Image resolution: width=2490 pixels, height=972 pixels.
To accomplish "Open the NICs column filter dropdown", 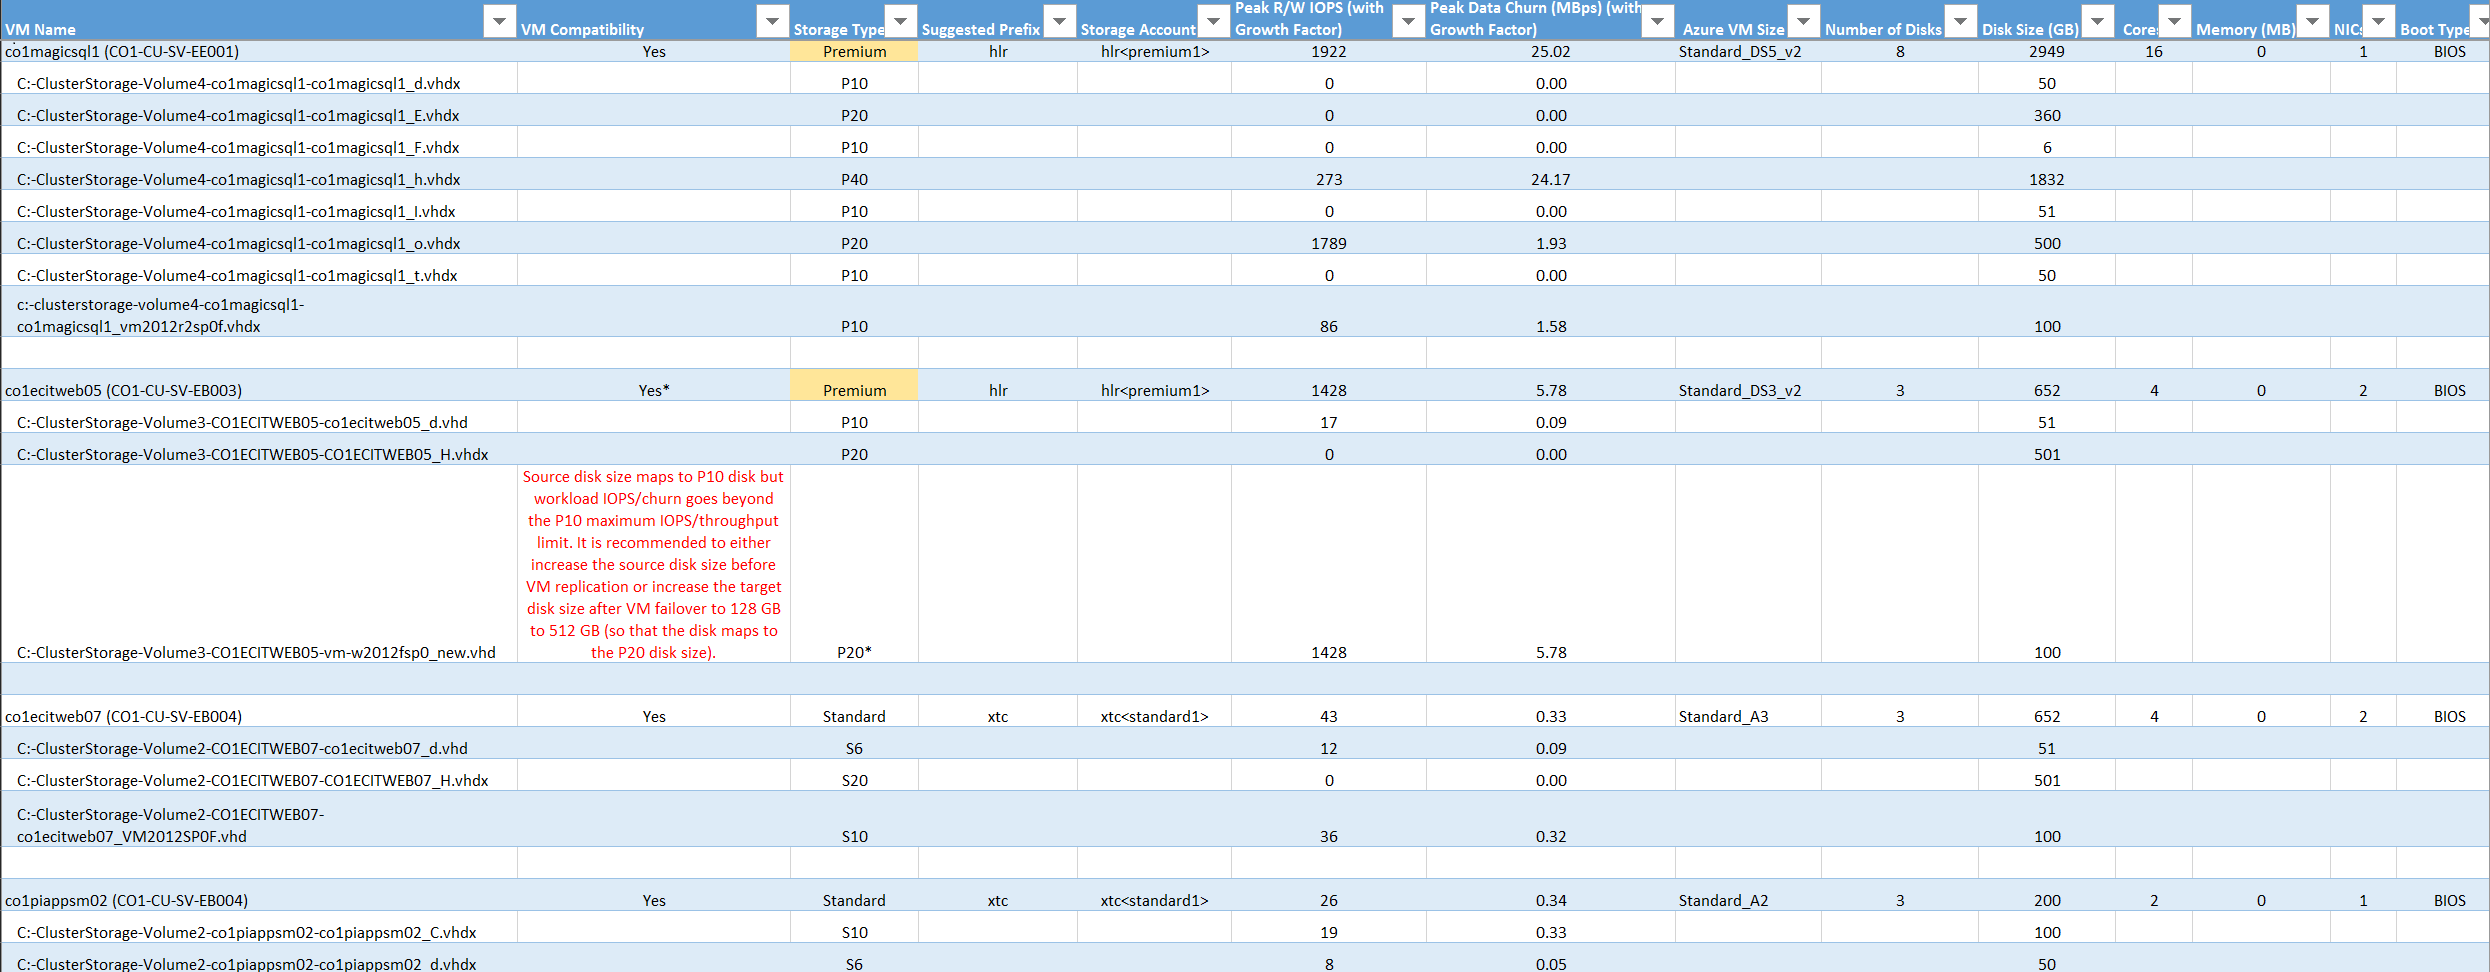I will [x=2379, y=21].
